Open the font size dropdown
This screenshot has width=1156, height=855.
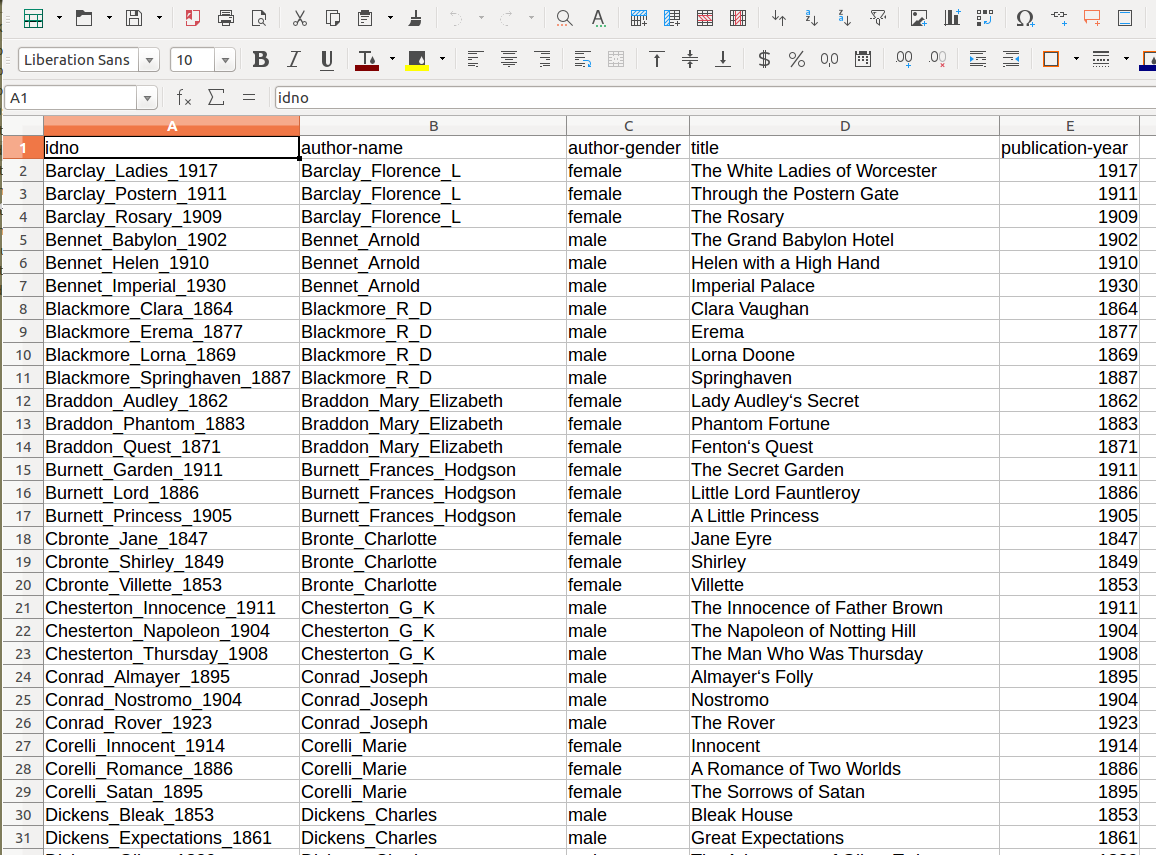226,60
